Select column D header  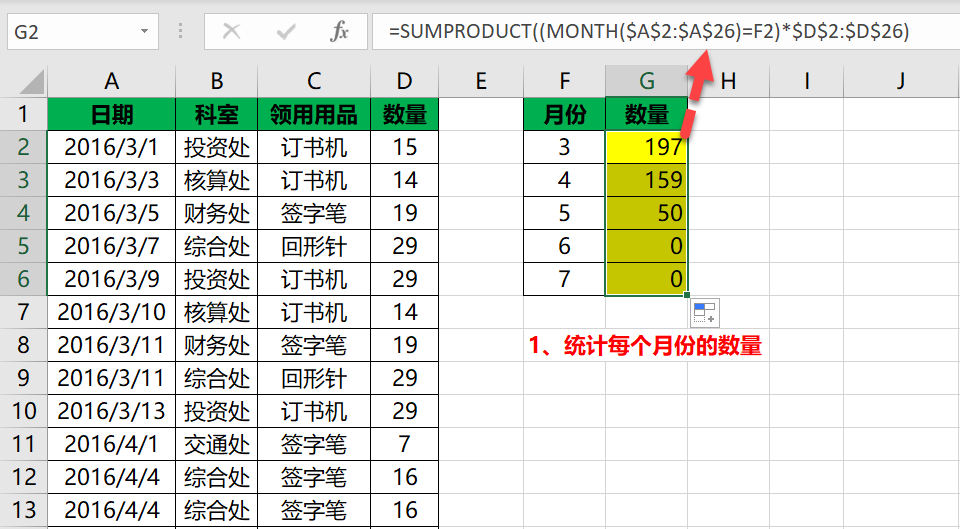(404, 81)
